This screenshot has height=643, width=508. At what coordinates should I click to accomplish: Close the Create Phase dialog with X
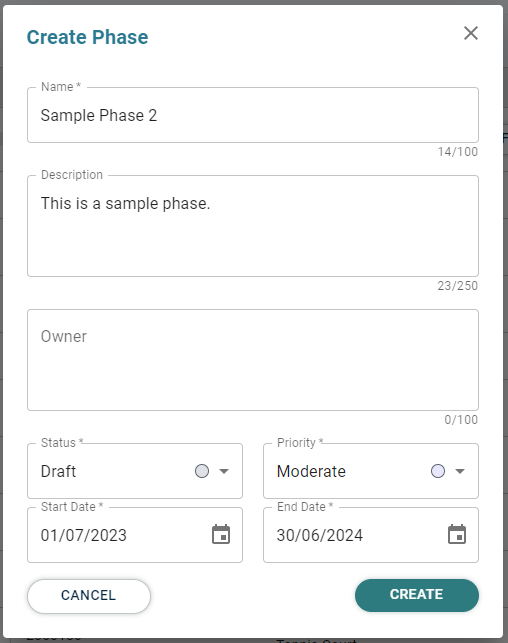(x=471, y=33)
